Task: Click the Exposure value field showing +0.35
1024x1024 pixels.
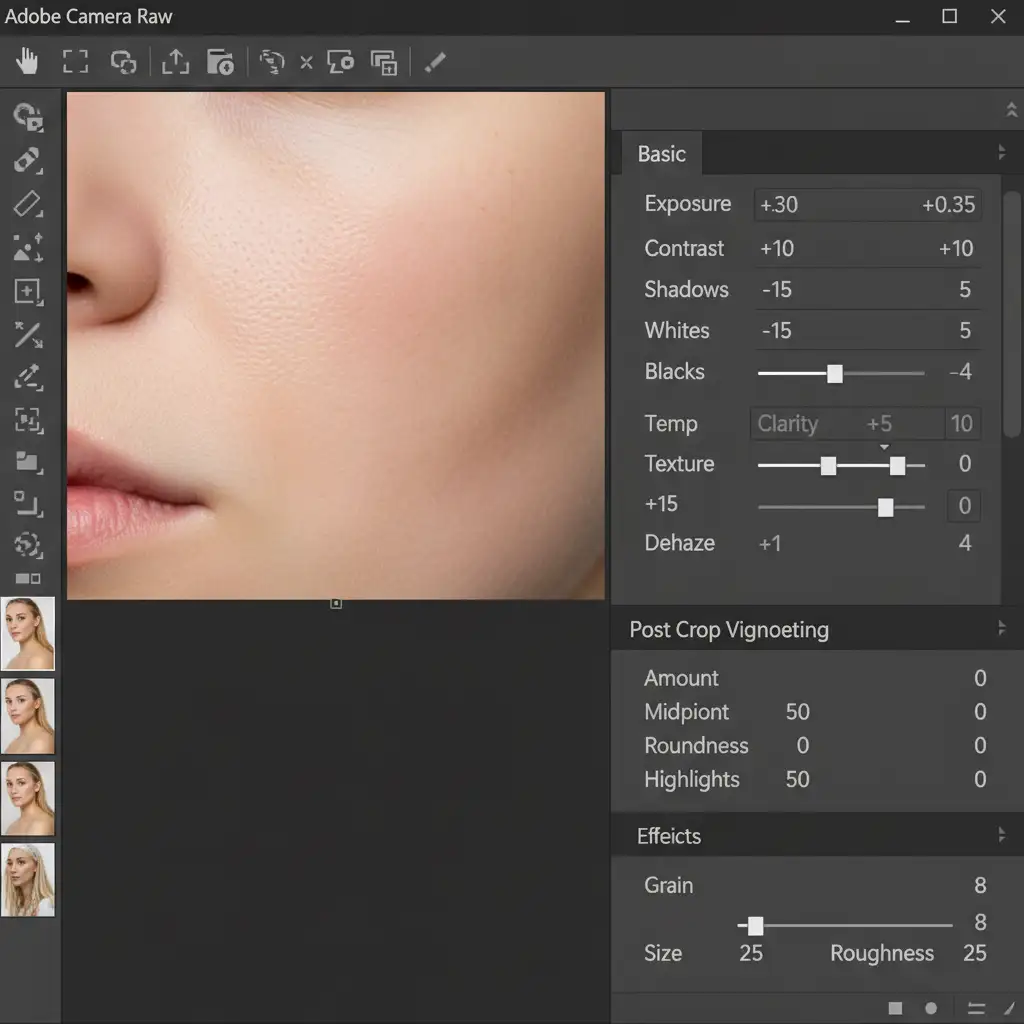Action: [x=947, y=205]
